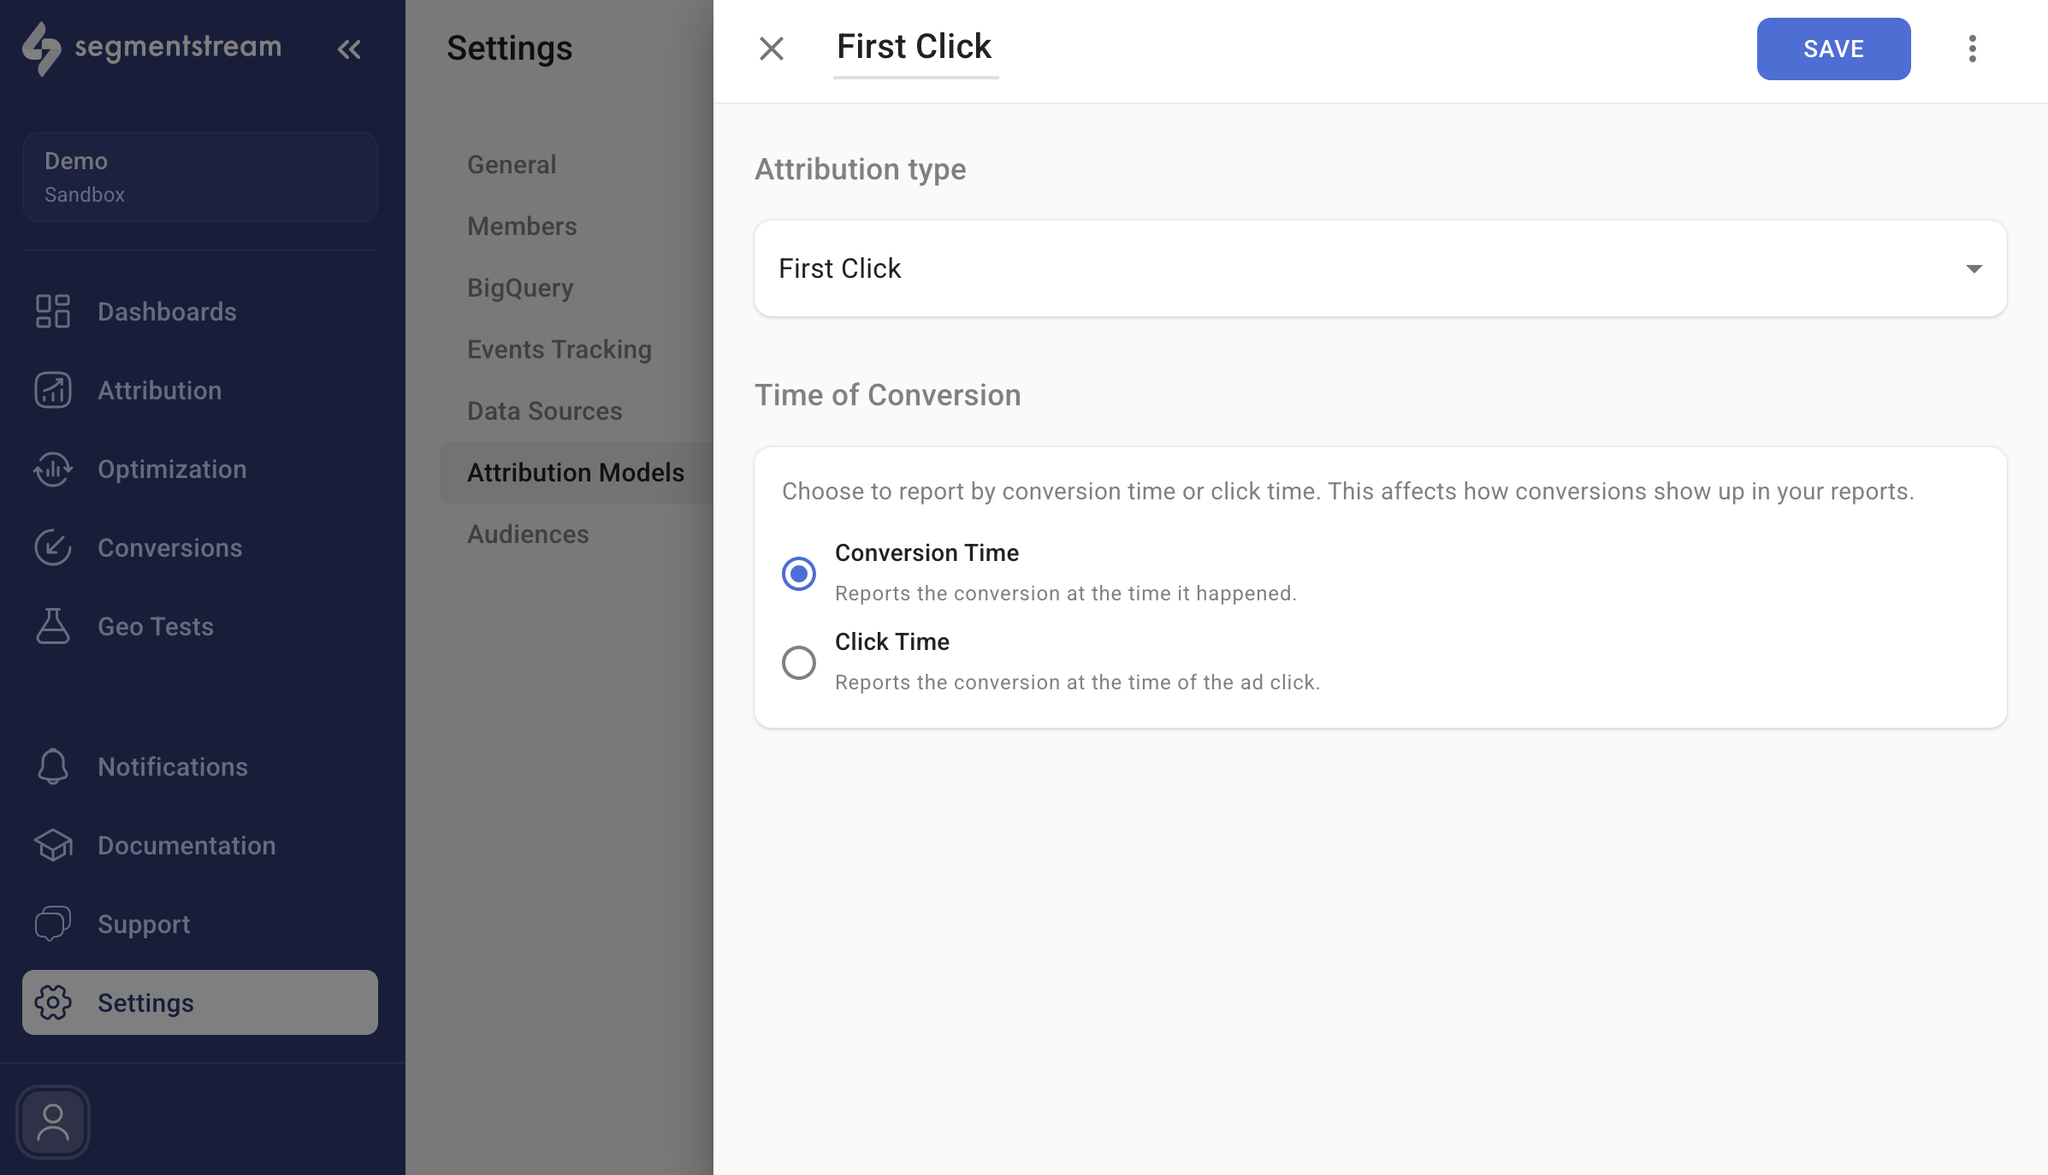Open the three-dot more options menu

point(1972,49)
